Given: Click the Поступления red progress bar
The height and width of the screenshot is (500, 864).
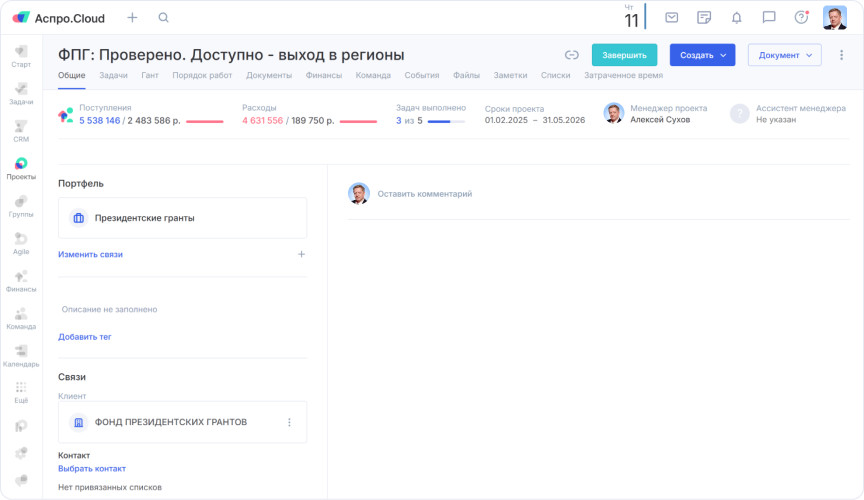Looking at the screenshot, I should pyautogui.click(x=204, y=121).
